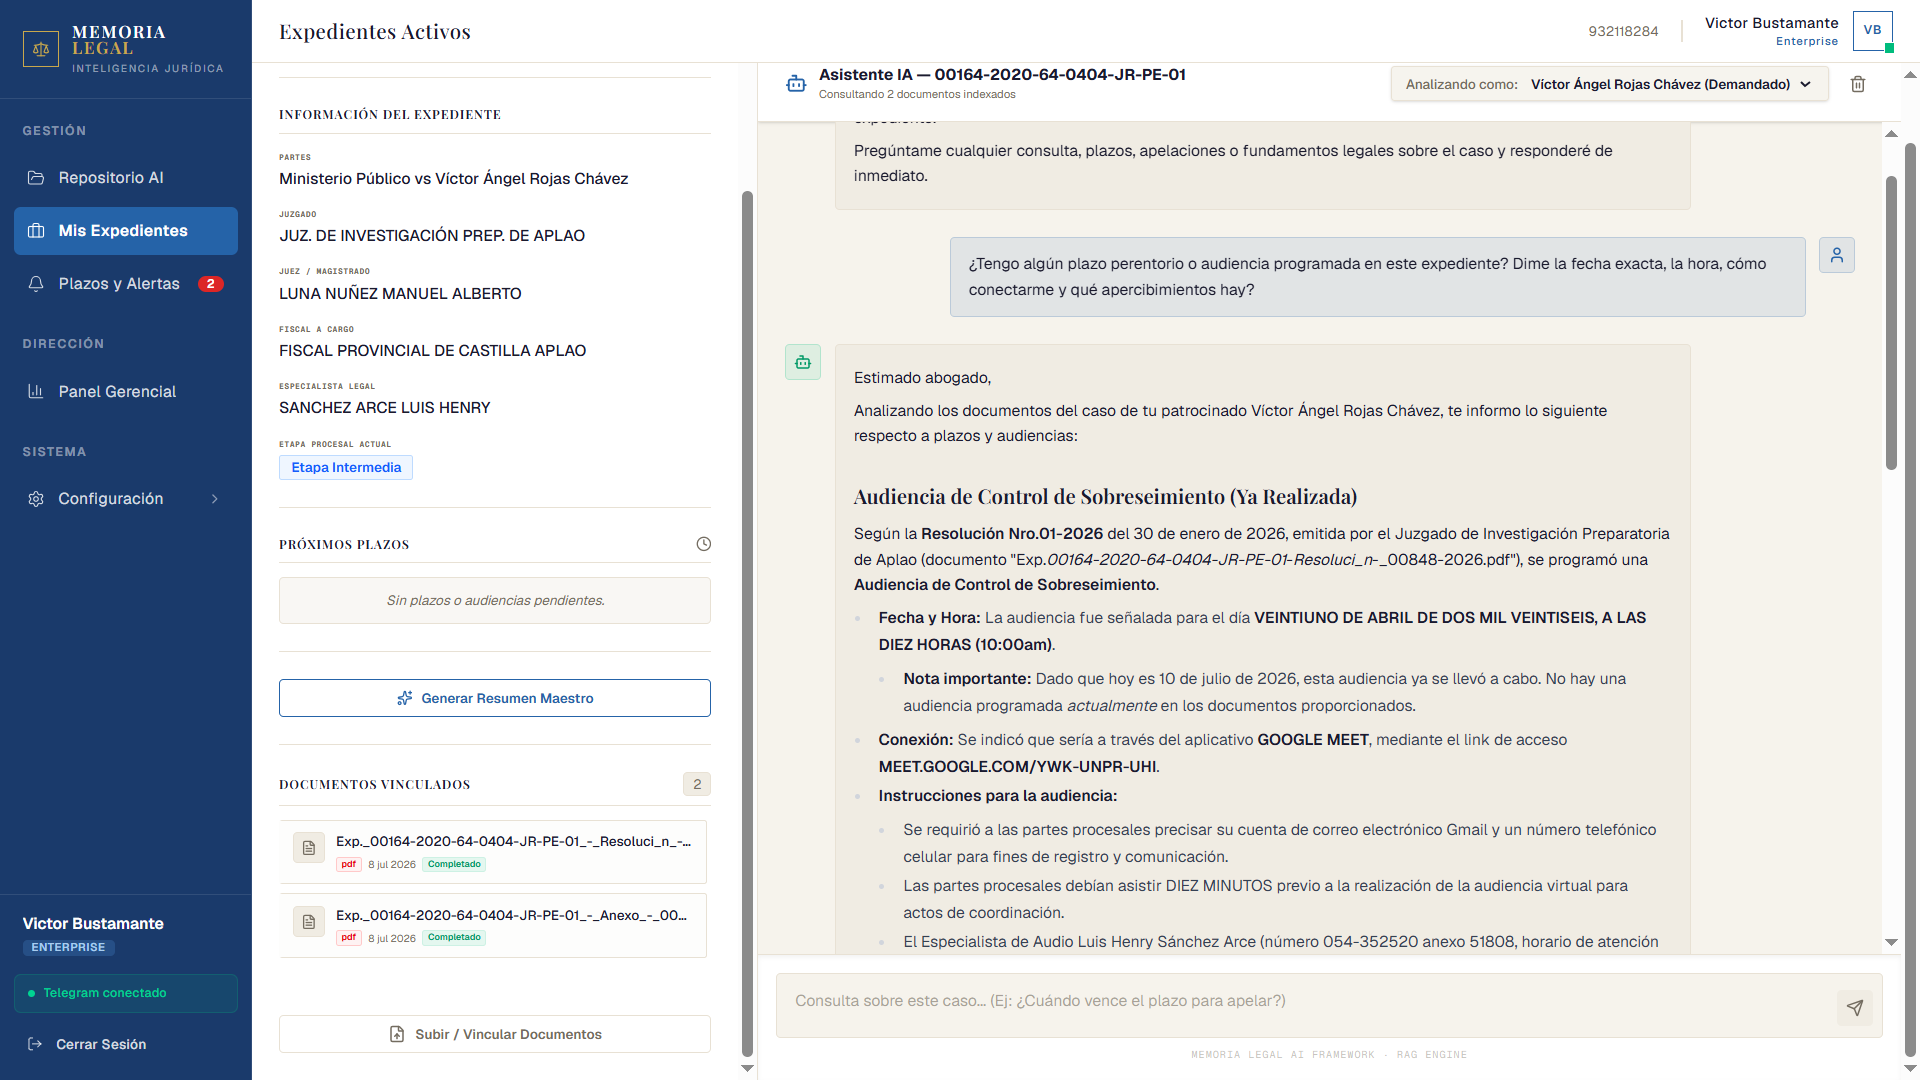The width and height of the screenshot is (1920, 1080).
Task: Click the page scrollbar at far right edge
Action: pyautogui.click(x=1910, y=600)
